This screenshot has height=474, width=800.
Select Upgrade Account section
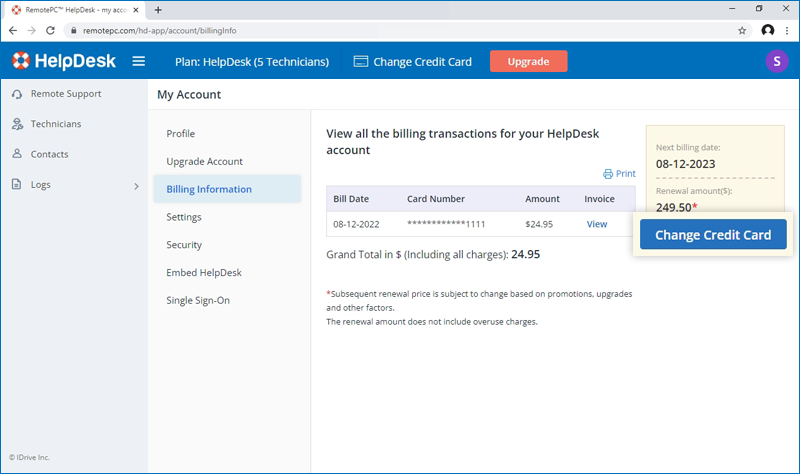coord(205,162)
